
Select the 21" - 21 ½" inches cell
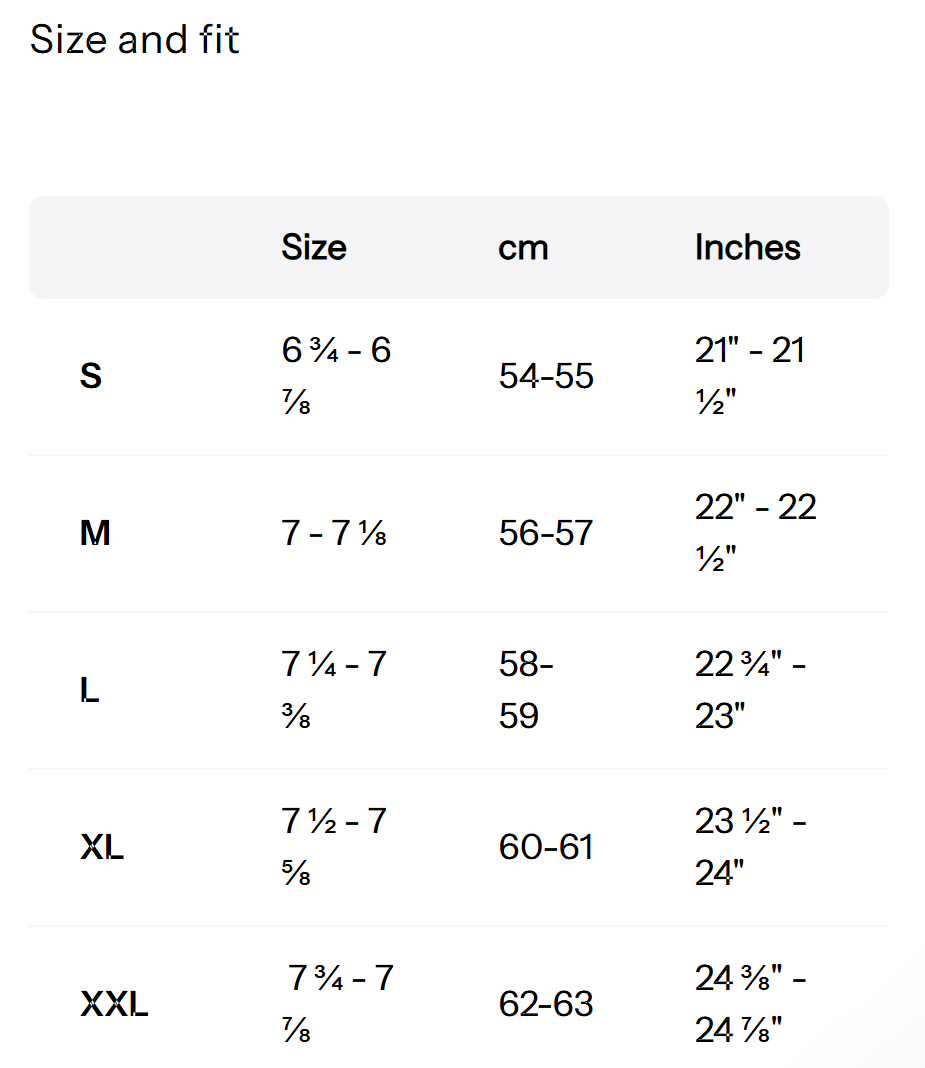750,376
